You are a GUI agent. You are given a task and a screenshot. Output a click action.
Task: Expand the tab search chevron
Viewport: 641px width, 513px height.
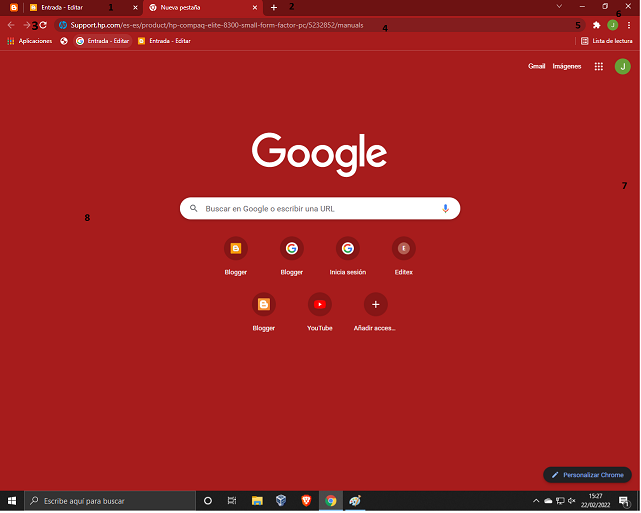click(559, 6)
